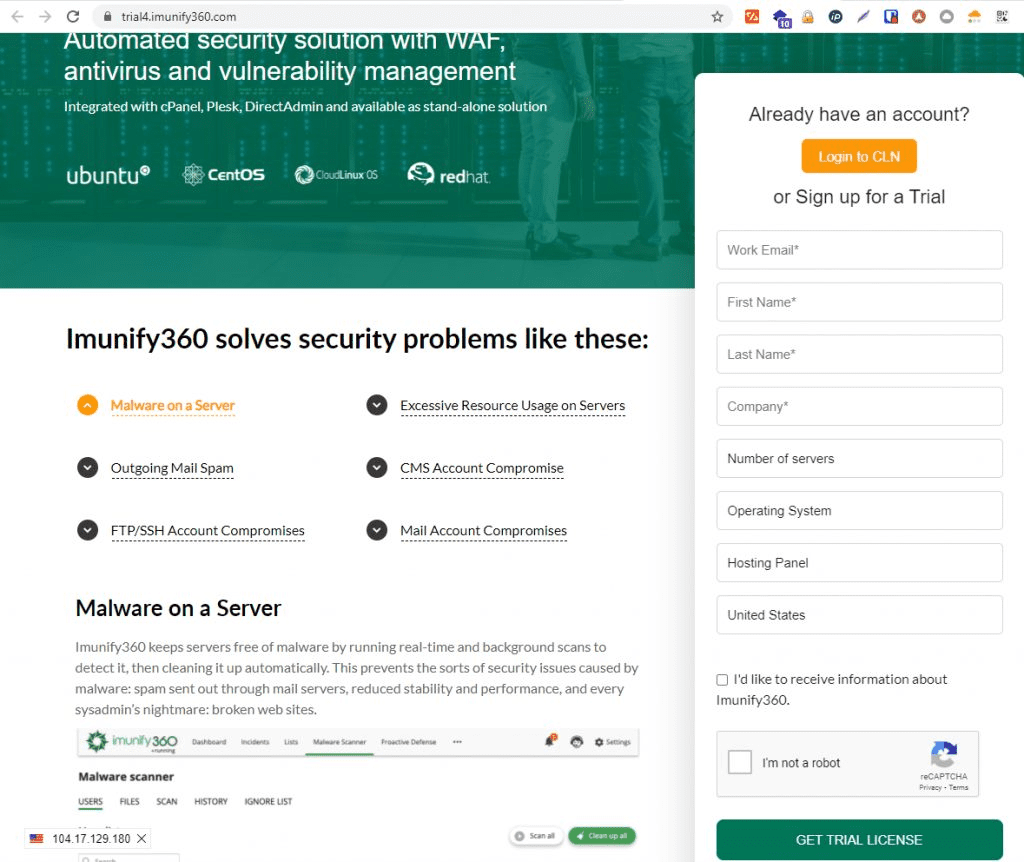This screenshot has height=862, width=1024.
Task: Collapse Malware on a Server with orange chevron
Action: tap(88, 405)
